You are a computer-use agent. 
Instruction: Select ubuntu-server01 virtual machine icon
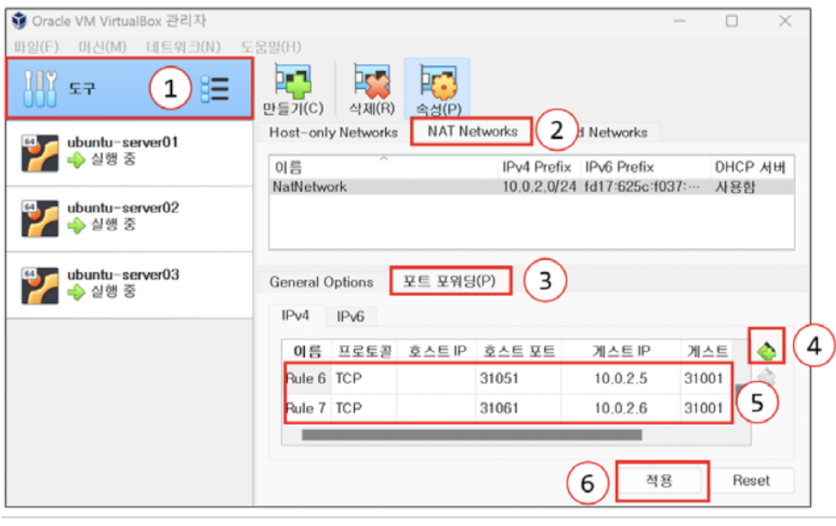pyautogui.click(x=40, y=153)
